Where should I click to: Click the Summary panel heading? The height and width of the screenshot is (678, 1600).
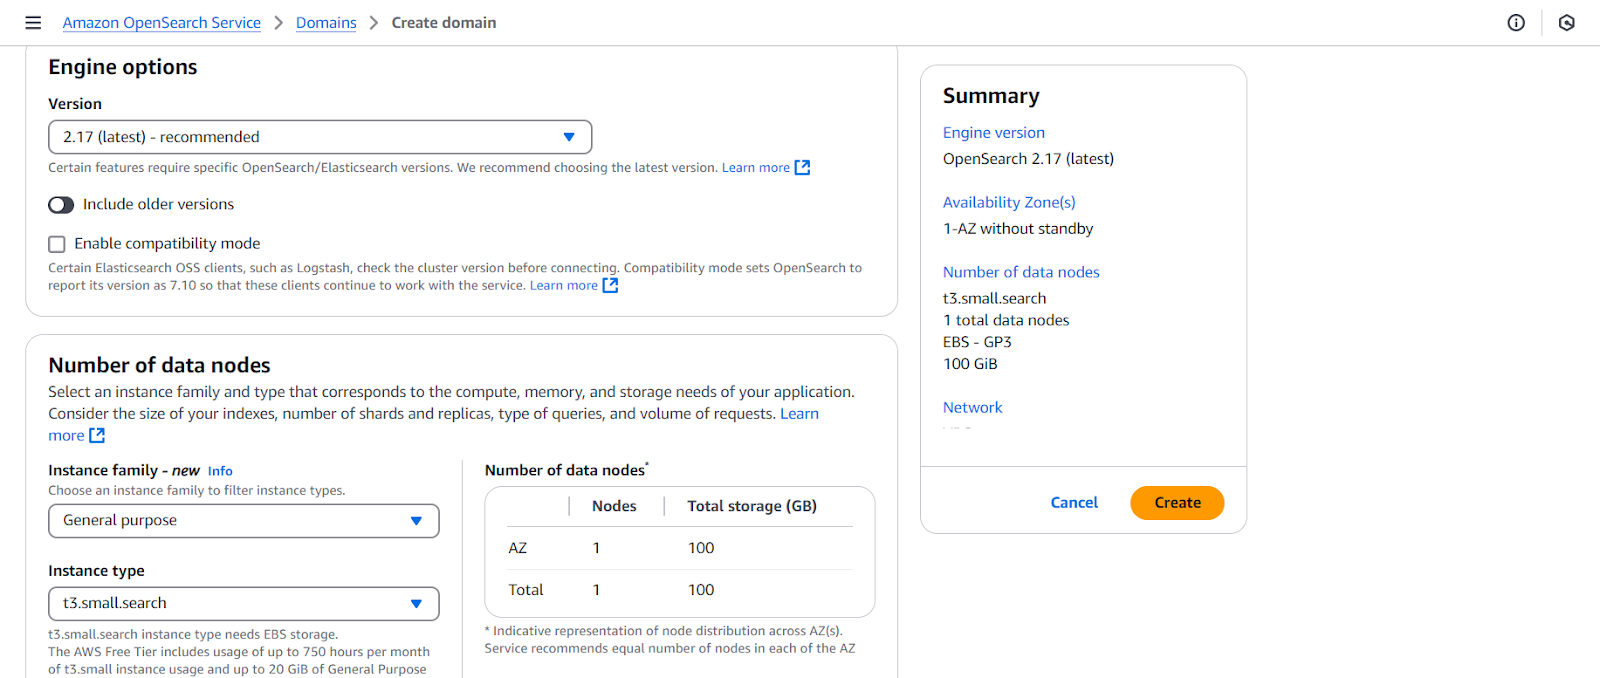(x=991, y=96)
